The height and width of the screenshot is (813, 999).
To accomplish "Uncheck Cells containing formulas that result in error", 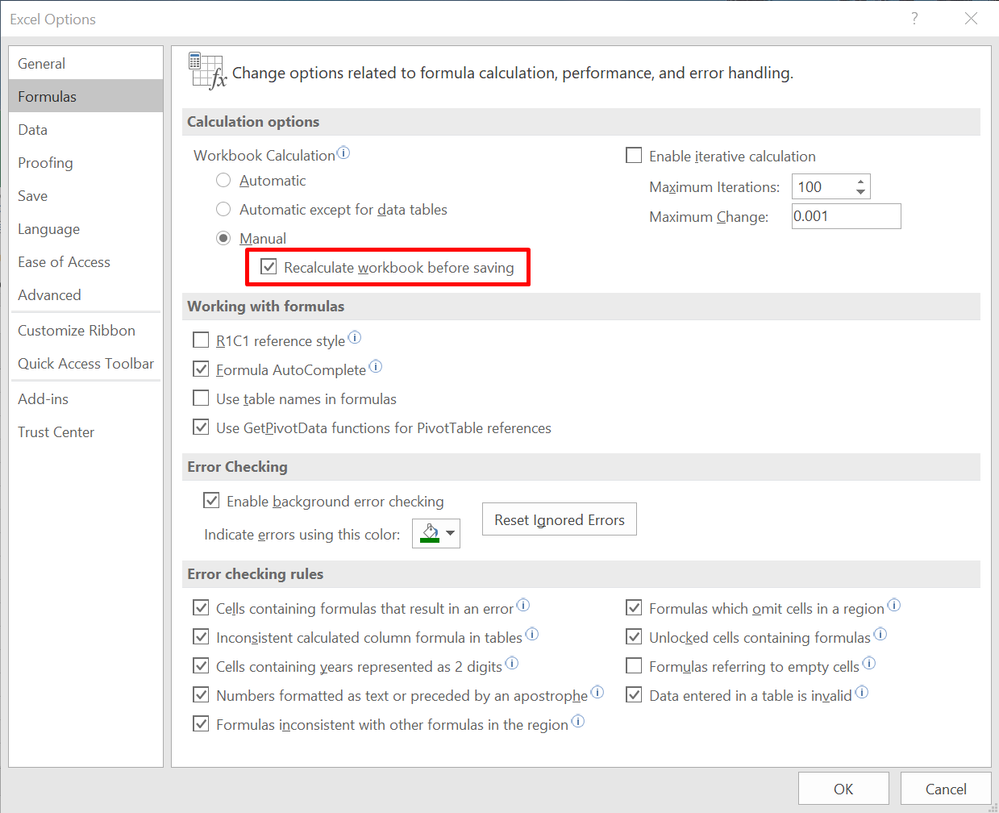I will (201, 608).
